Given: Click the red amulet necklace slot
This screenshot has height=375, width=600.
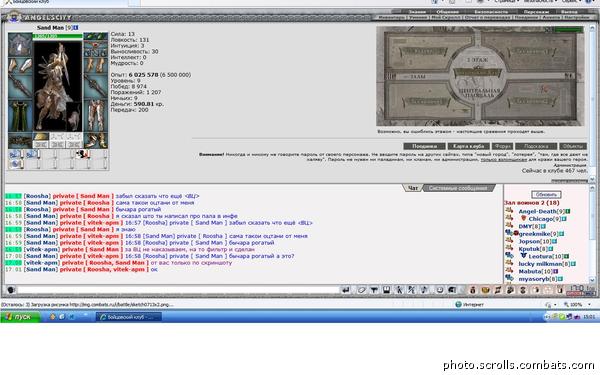Looking at the screenshot, I should click(96, 45).
